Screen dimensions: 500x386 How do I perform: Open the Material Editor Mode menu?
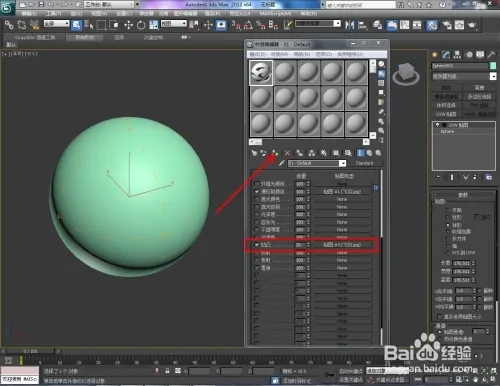[x=258, y=54]
